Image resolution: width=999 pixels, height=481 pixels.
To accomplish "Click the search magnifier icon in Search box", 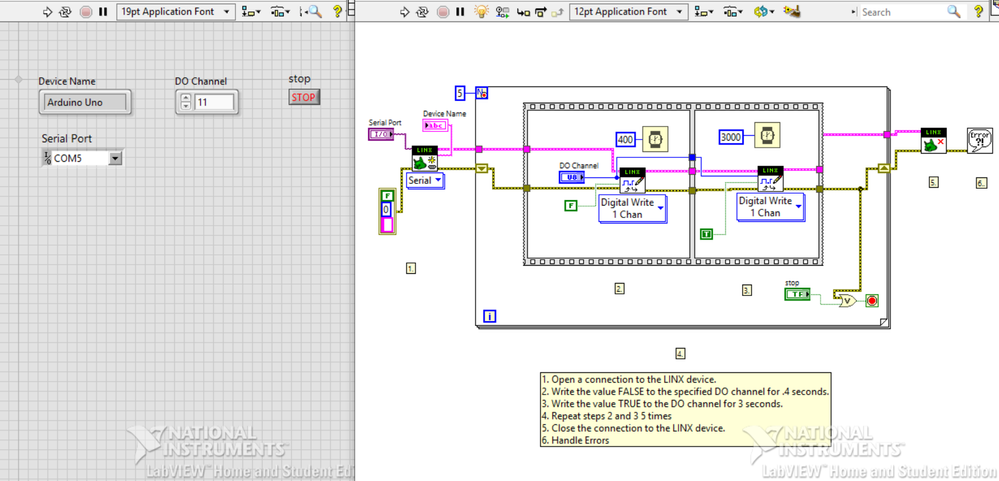I will pyautogui.click(x=953, y=11).
